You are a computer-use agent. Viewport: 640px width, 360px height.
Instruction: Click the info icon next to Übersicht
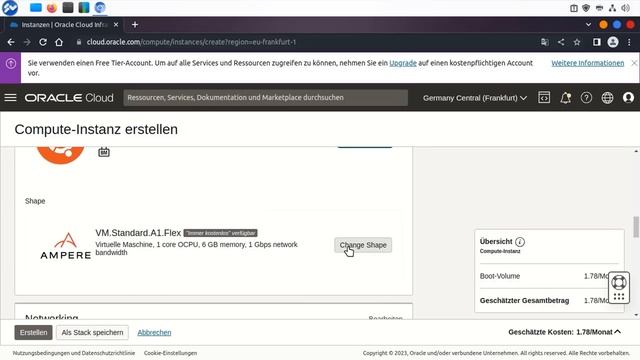520,242
